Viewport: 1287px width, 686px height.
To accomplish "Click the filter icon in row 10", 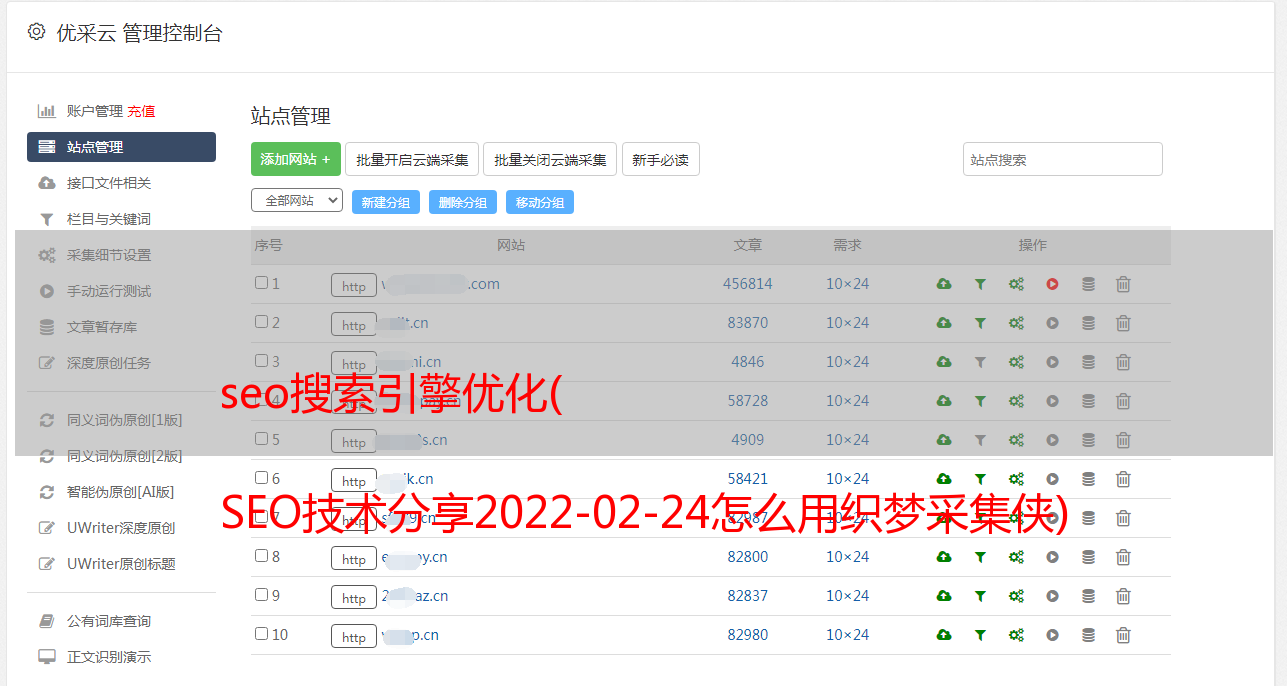I will pos(980,635).
